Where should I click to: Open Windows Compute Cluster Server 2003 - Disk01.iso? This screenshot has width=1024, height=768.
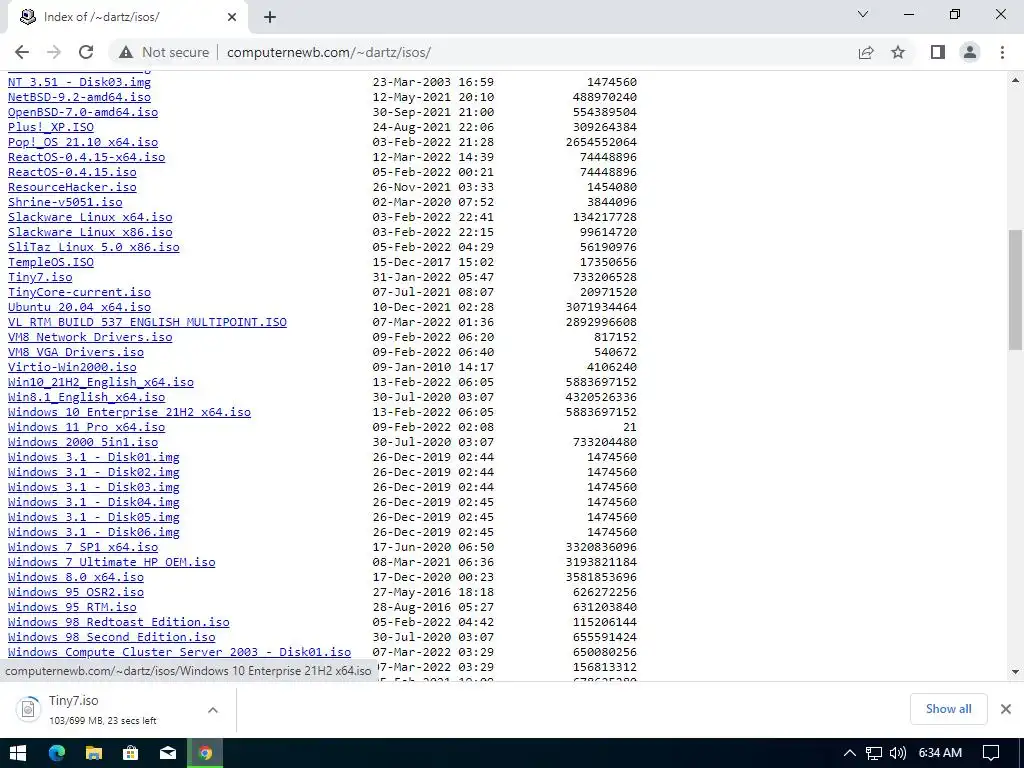point(180,652)
